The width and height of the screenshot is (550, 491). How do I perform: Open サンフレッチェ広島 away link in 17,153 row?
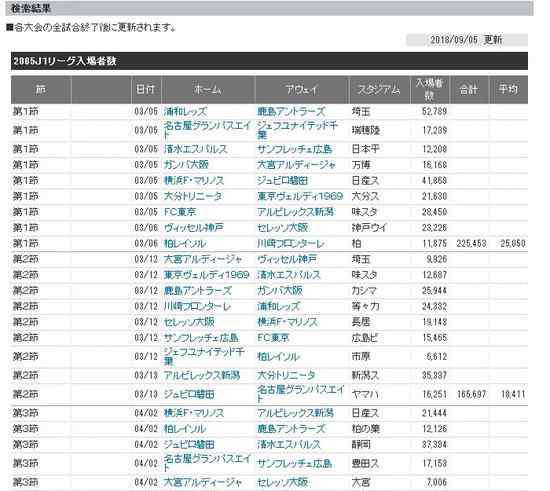(295, 463)
